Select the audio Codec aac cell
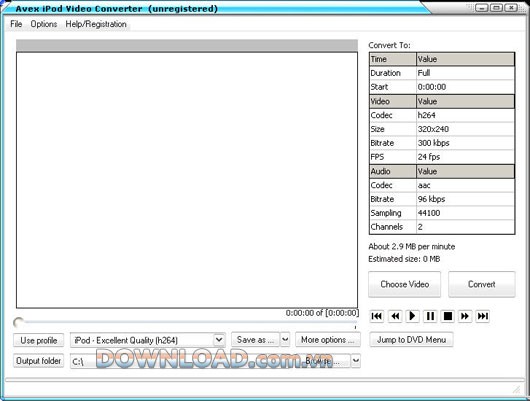Image resolution: width=530 pixels, height=401 pixels. [x=465, y=185]
